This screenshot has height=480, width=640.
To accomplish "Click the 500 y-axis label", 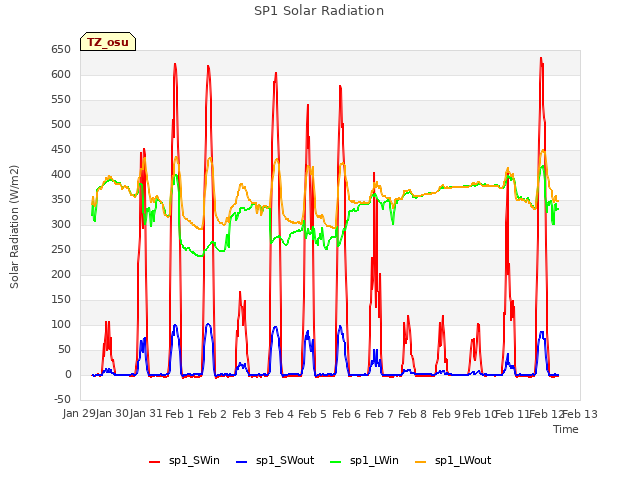I will click(x=61, y=124).
